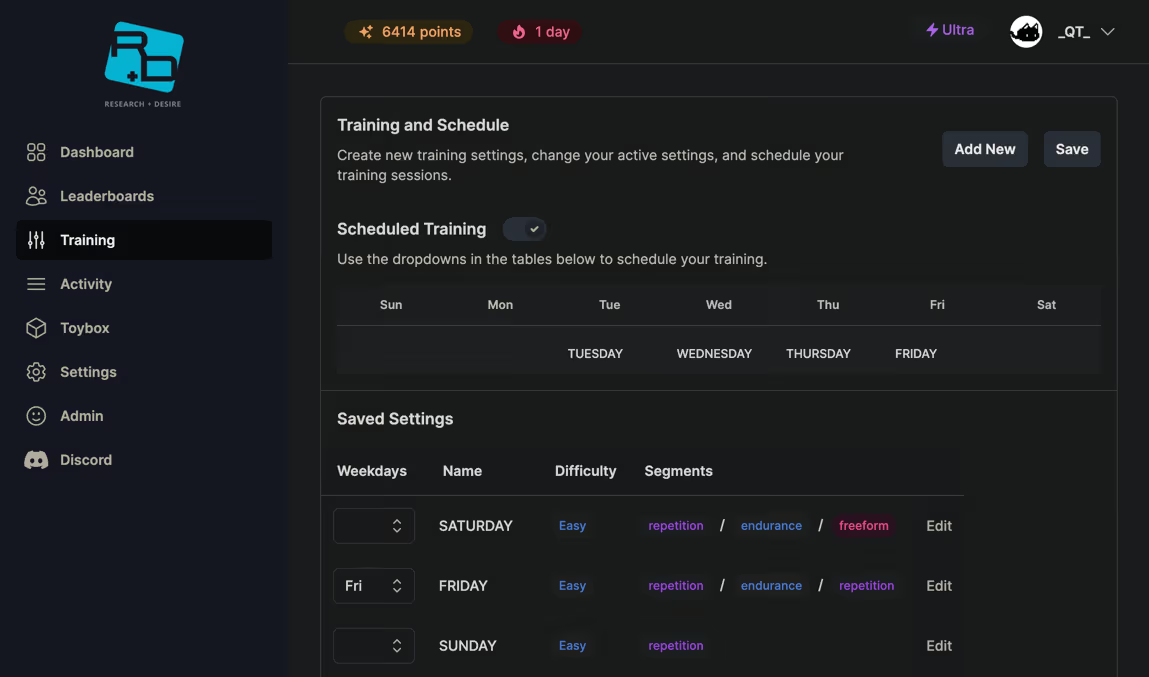The height and width of the screenshot is (677, 1149).
Task: Click the Dashboard grid icon
Action: click(x=36, y=152)
